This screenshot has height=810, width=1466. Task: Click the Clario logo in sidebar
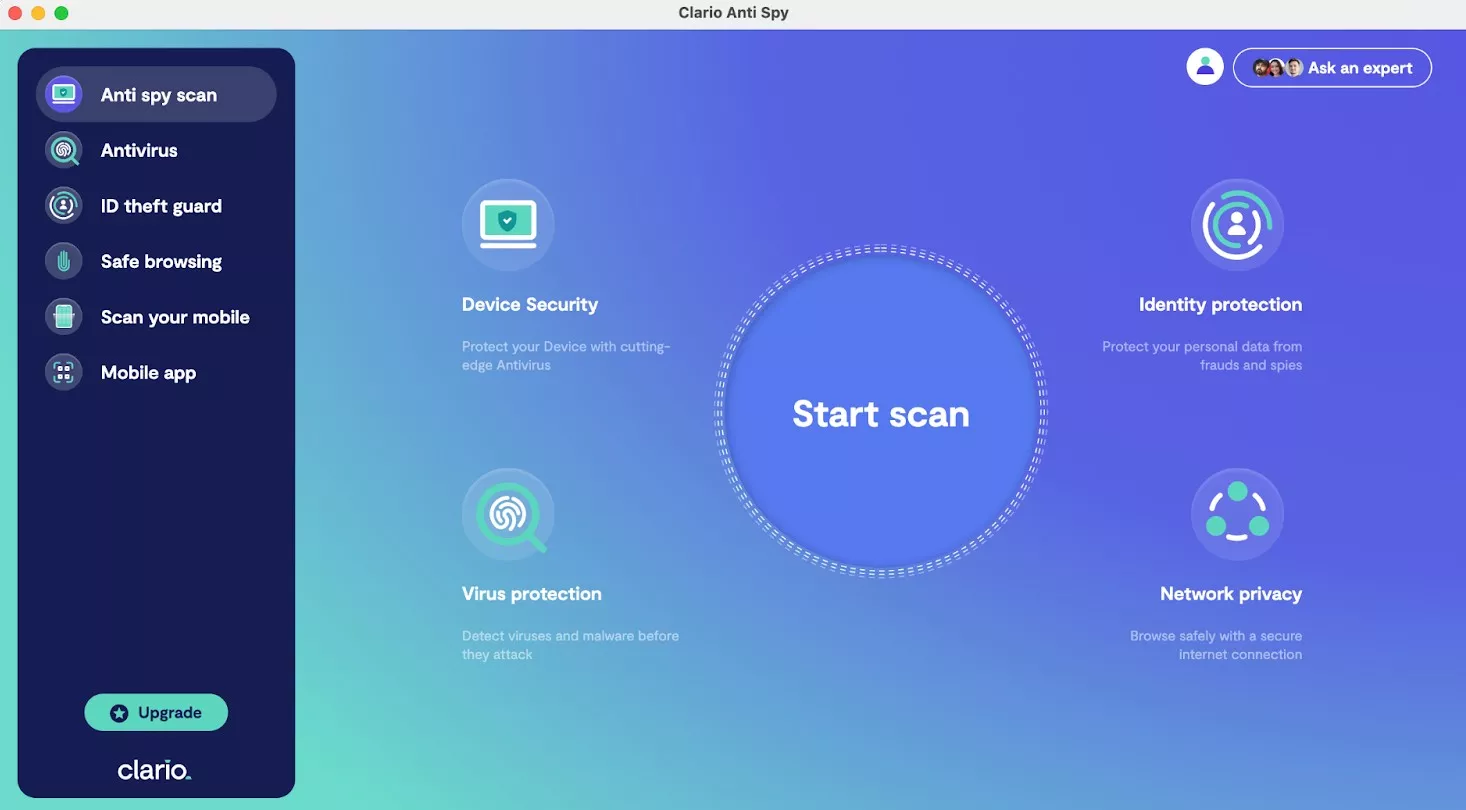tap(154, 770)
